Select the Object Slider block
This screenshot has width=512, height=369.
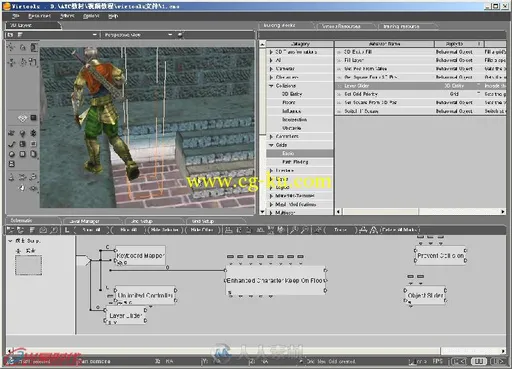(425, 295)
